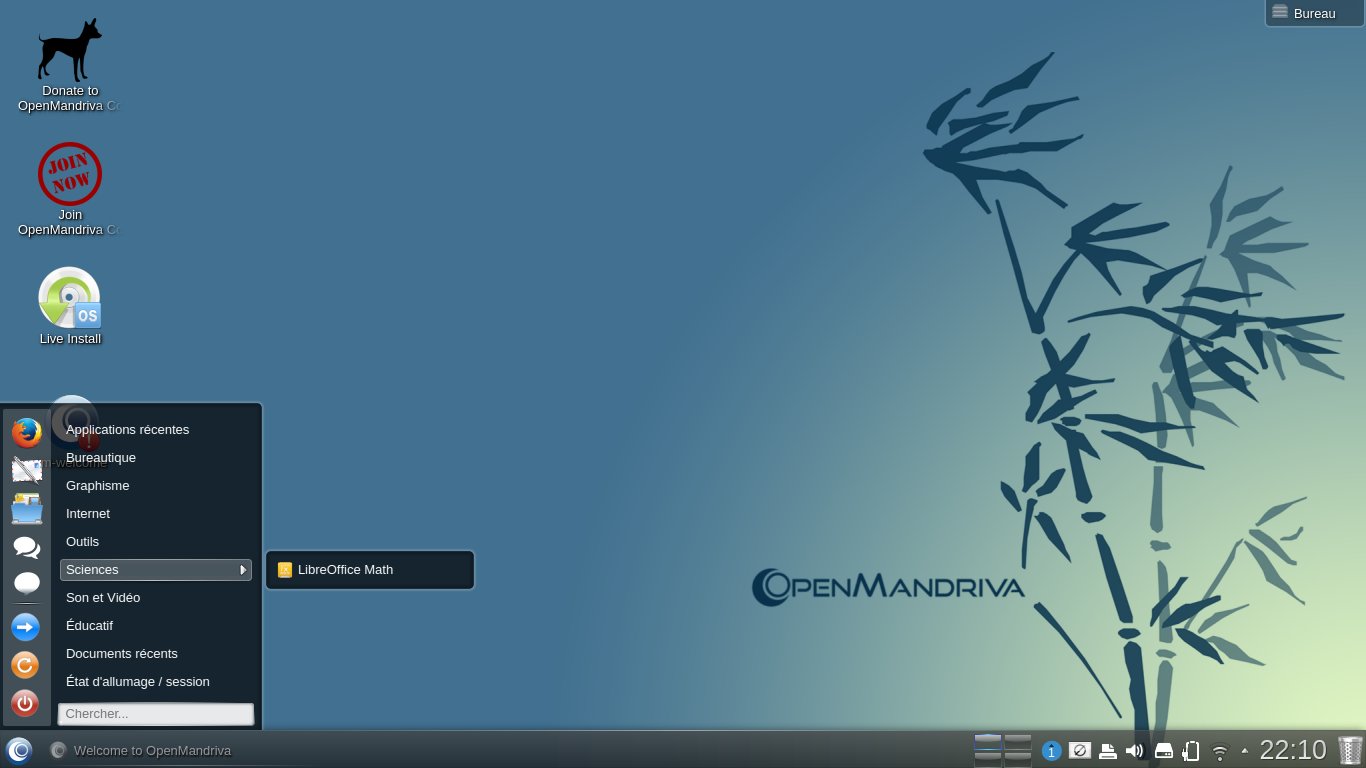Open the printer tray icon
The height and width of the screenshot is (768, 1366).
(x=1107, y=750)
